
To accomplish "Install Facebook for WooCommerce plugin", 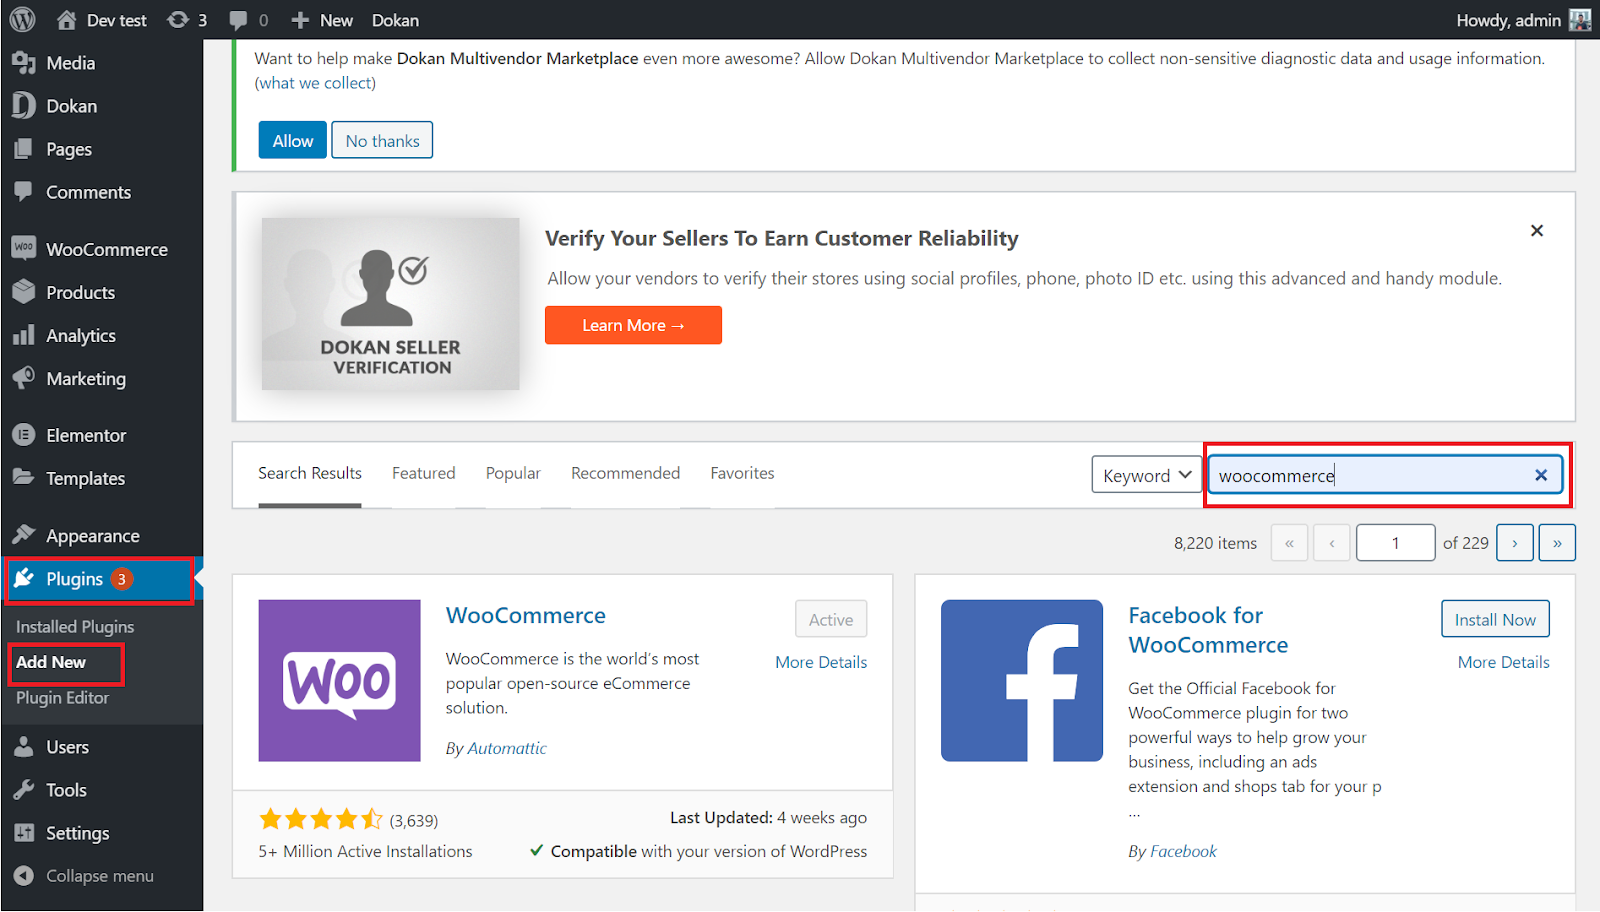I will coord(1495,619).
